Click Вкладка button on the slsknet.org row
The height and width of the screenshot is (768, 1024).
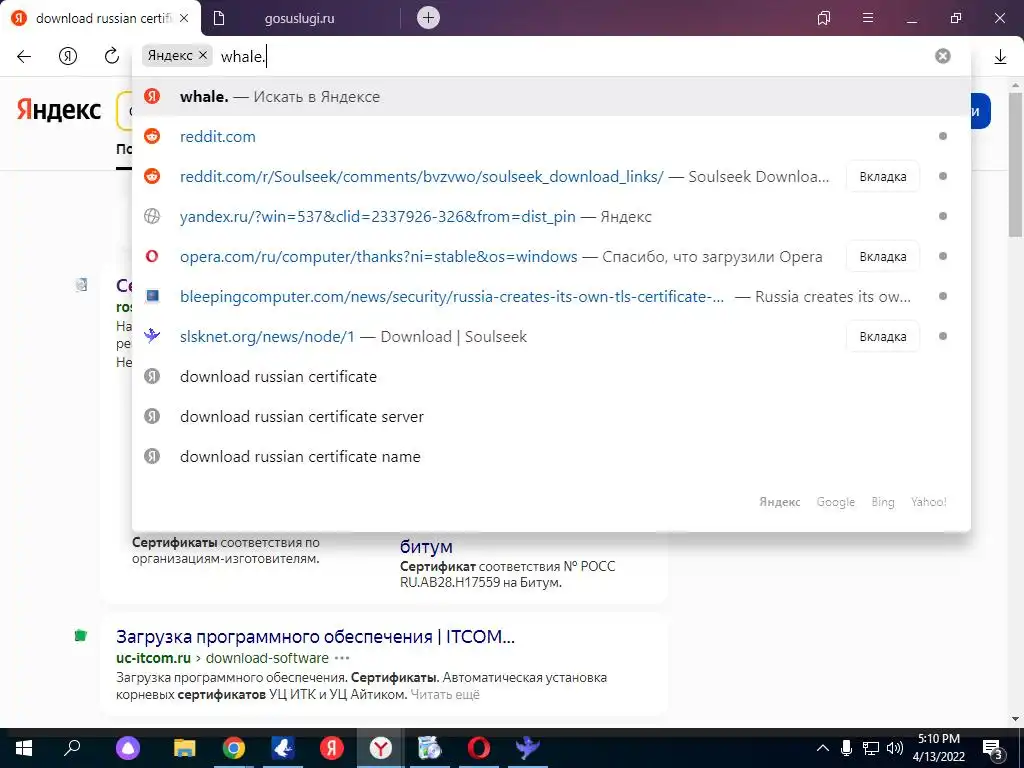[882, 336]
